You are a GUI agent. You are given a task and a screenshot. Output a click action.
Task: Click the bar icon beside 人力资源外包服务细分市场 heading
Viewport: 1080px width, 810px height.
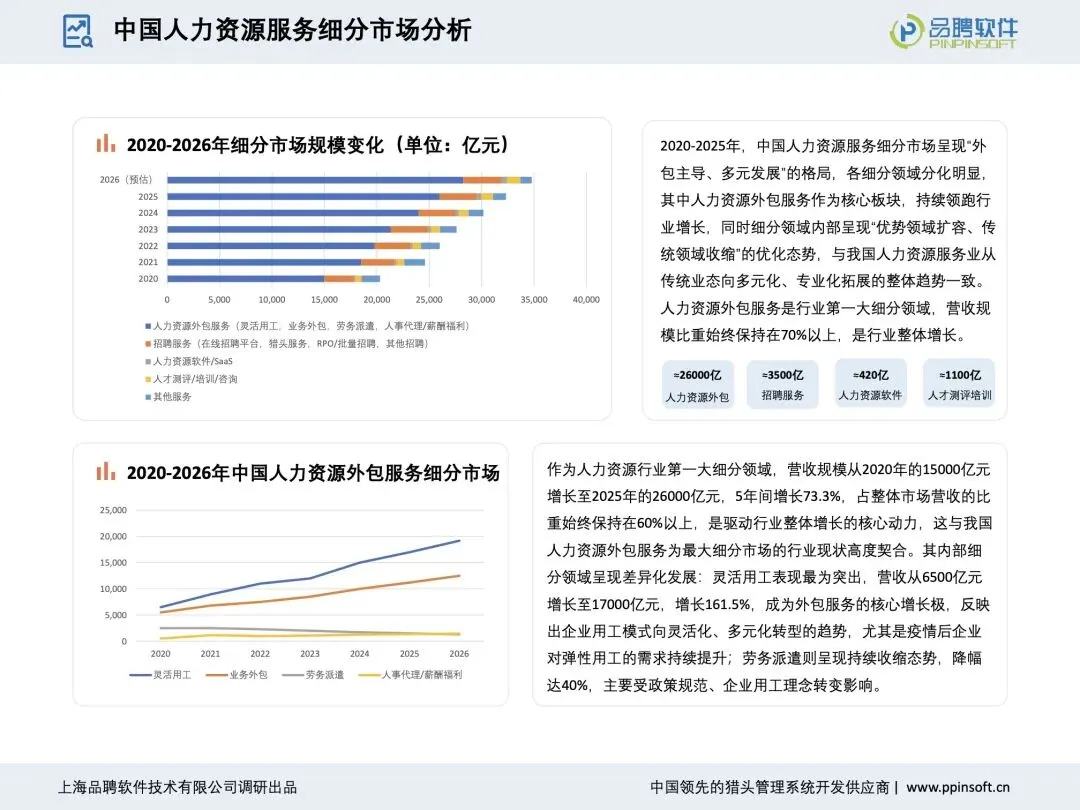(x=106, y=471)
